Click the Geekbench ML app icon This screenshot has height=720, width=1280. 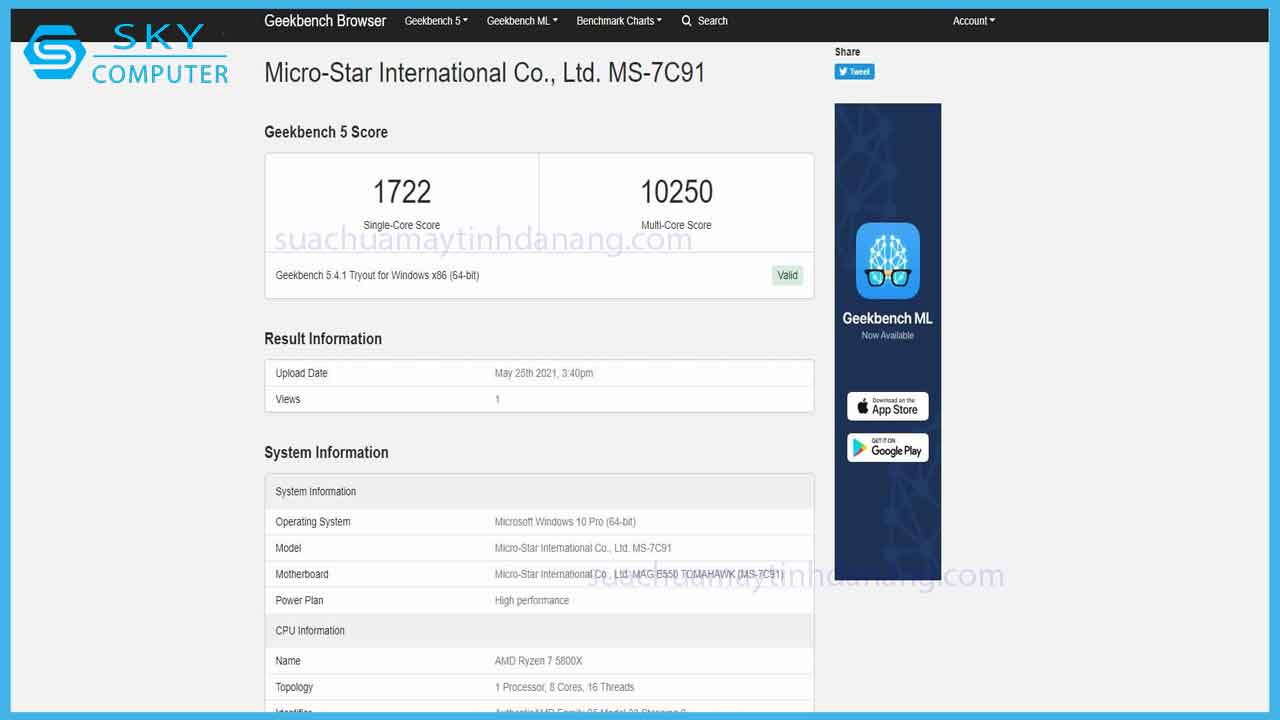click(888, 261)
